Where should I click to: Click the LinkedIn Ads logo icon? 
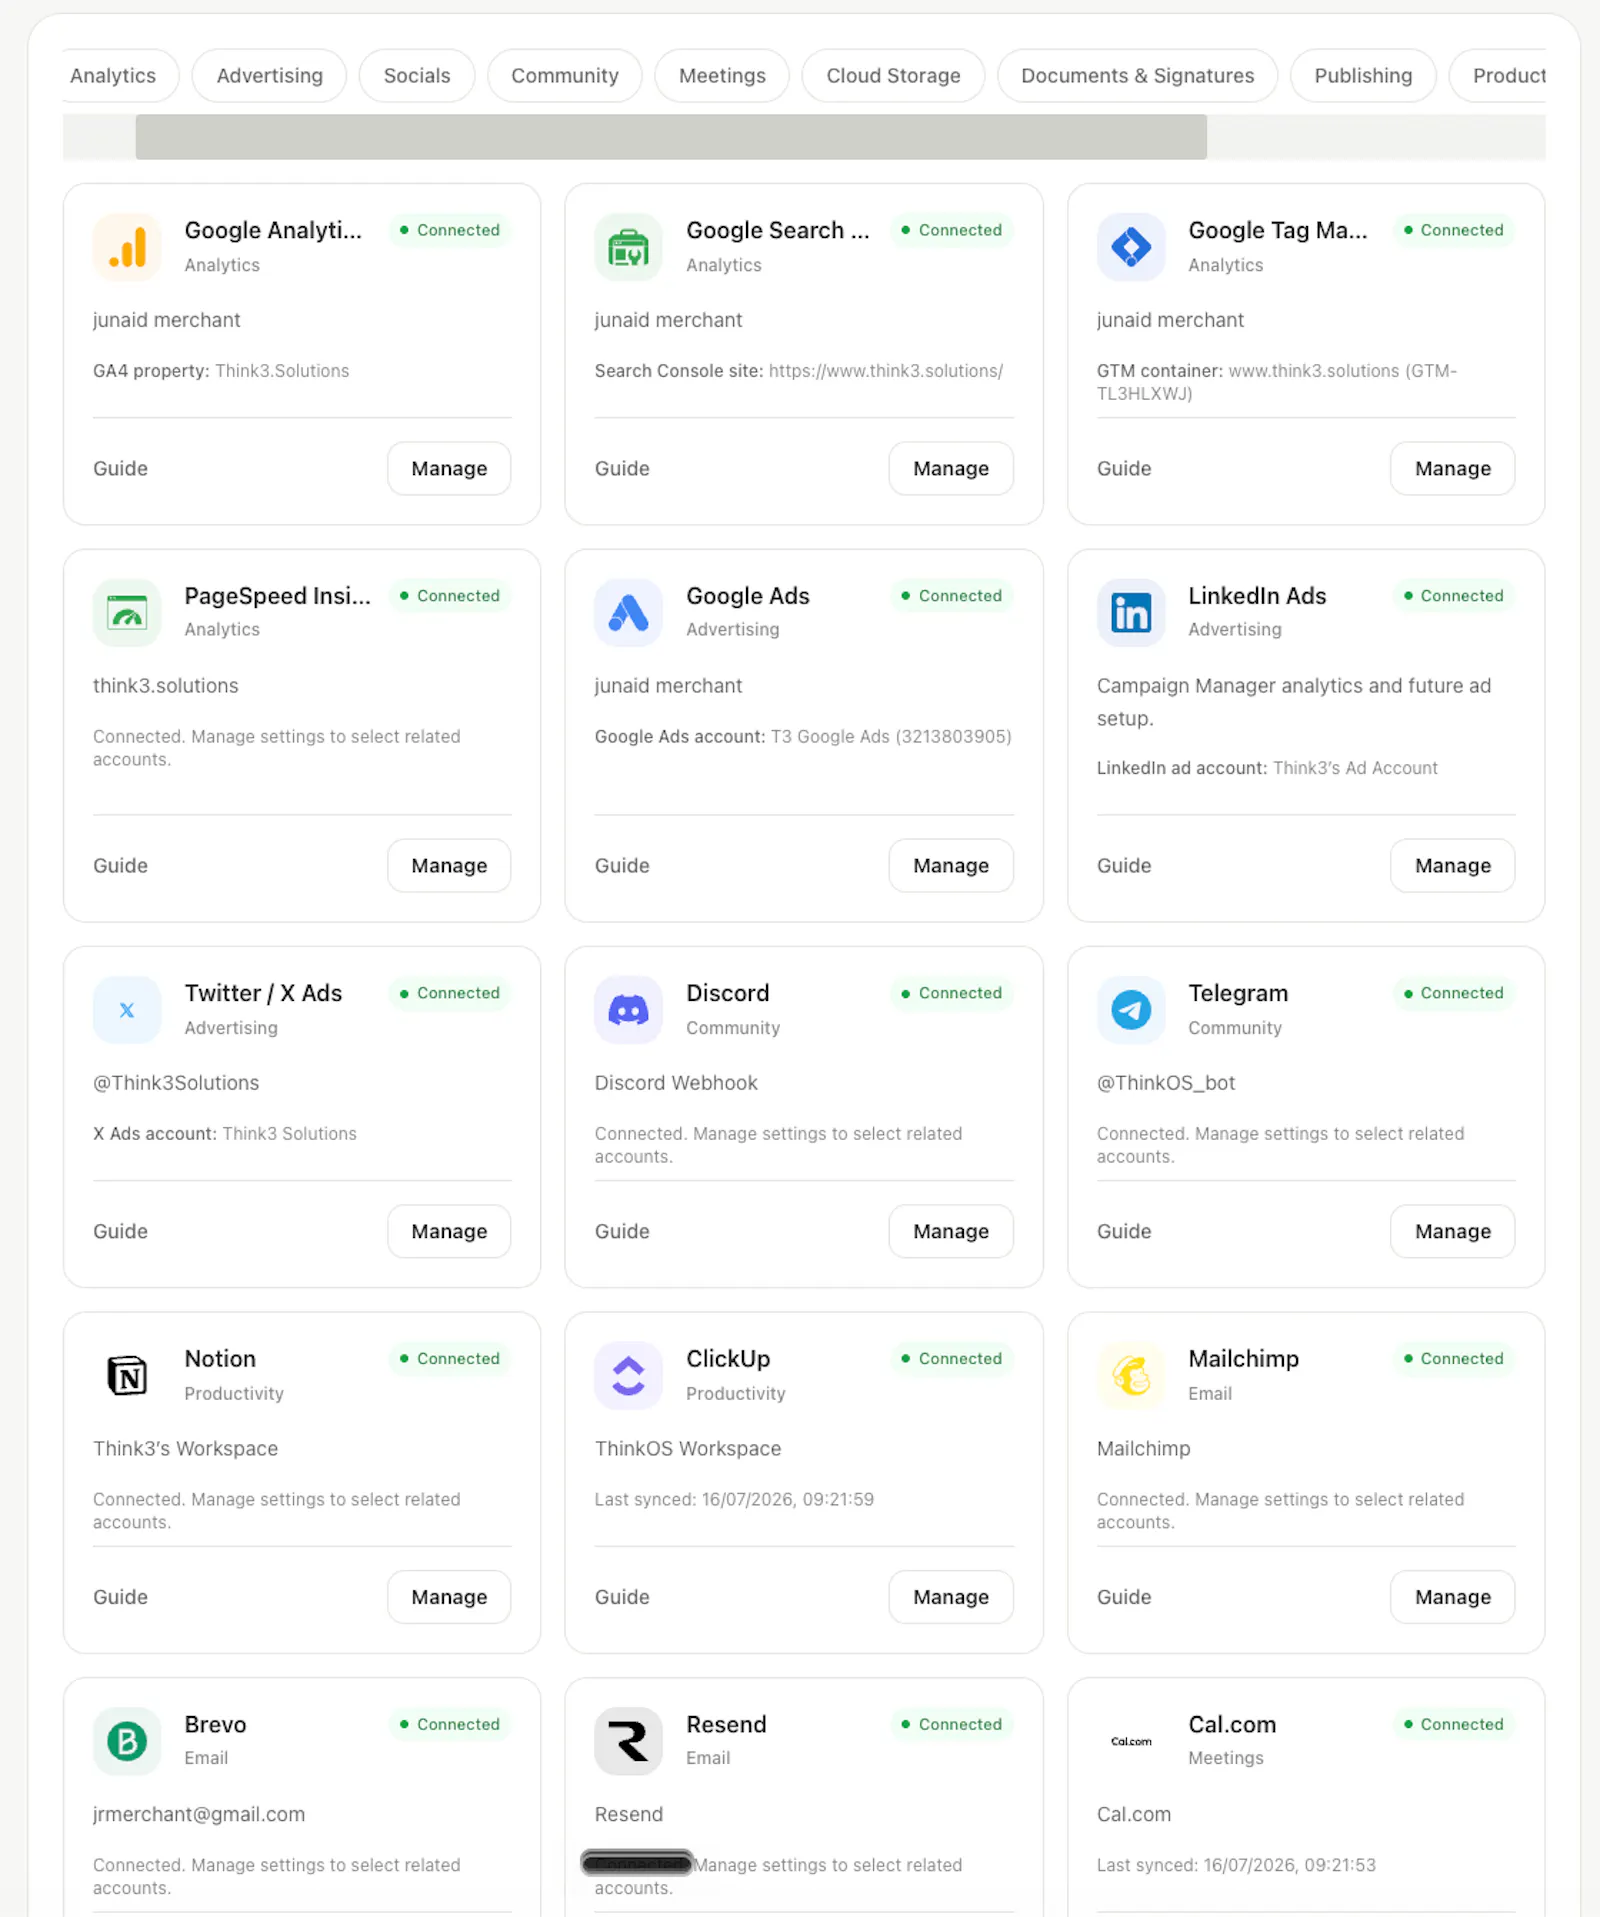click(1131, 612)
